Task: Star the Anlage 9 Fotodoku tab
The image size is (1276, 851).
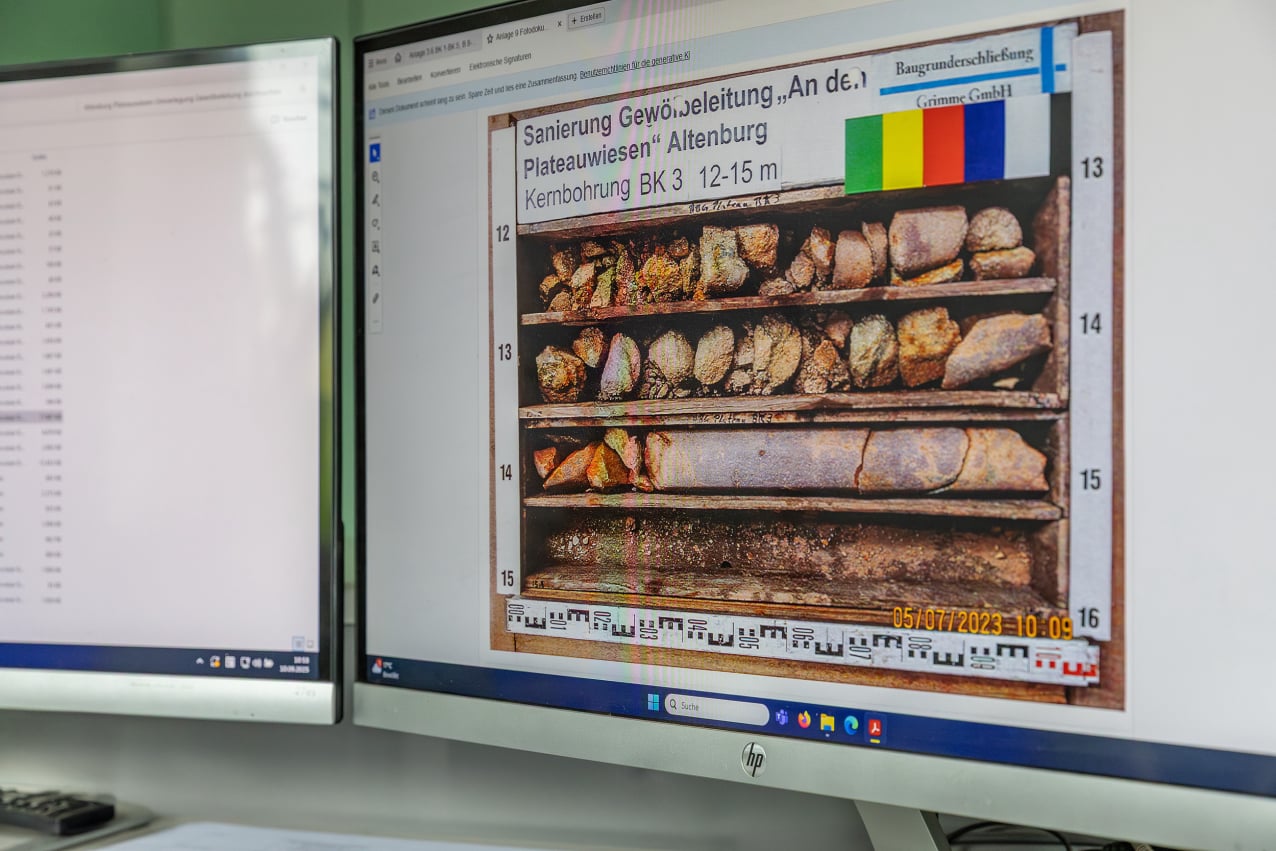Action: click(490, 39)
